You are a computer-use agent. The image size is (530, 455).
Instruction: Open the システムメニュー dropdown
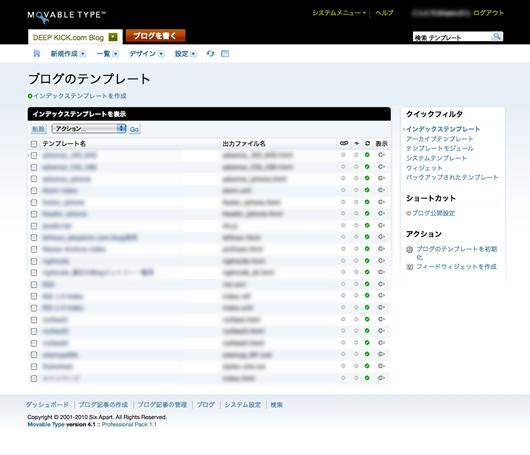click(x=339, y=13)
